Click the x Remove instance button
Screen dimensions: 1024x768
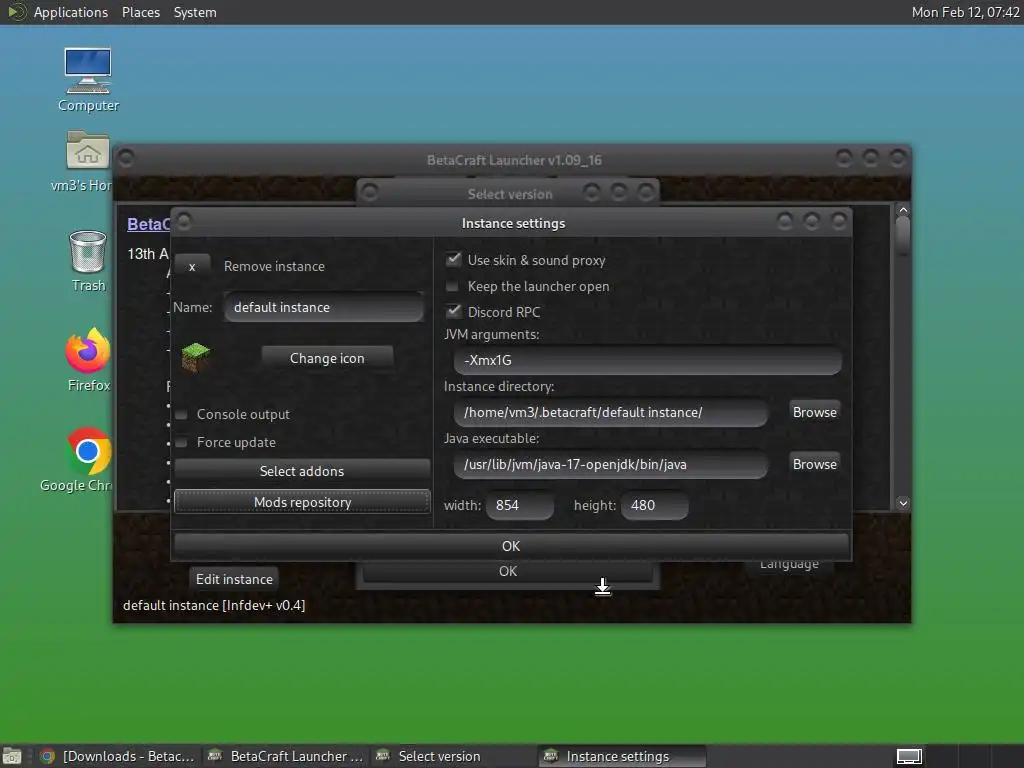[x=192, y=266]
